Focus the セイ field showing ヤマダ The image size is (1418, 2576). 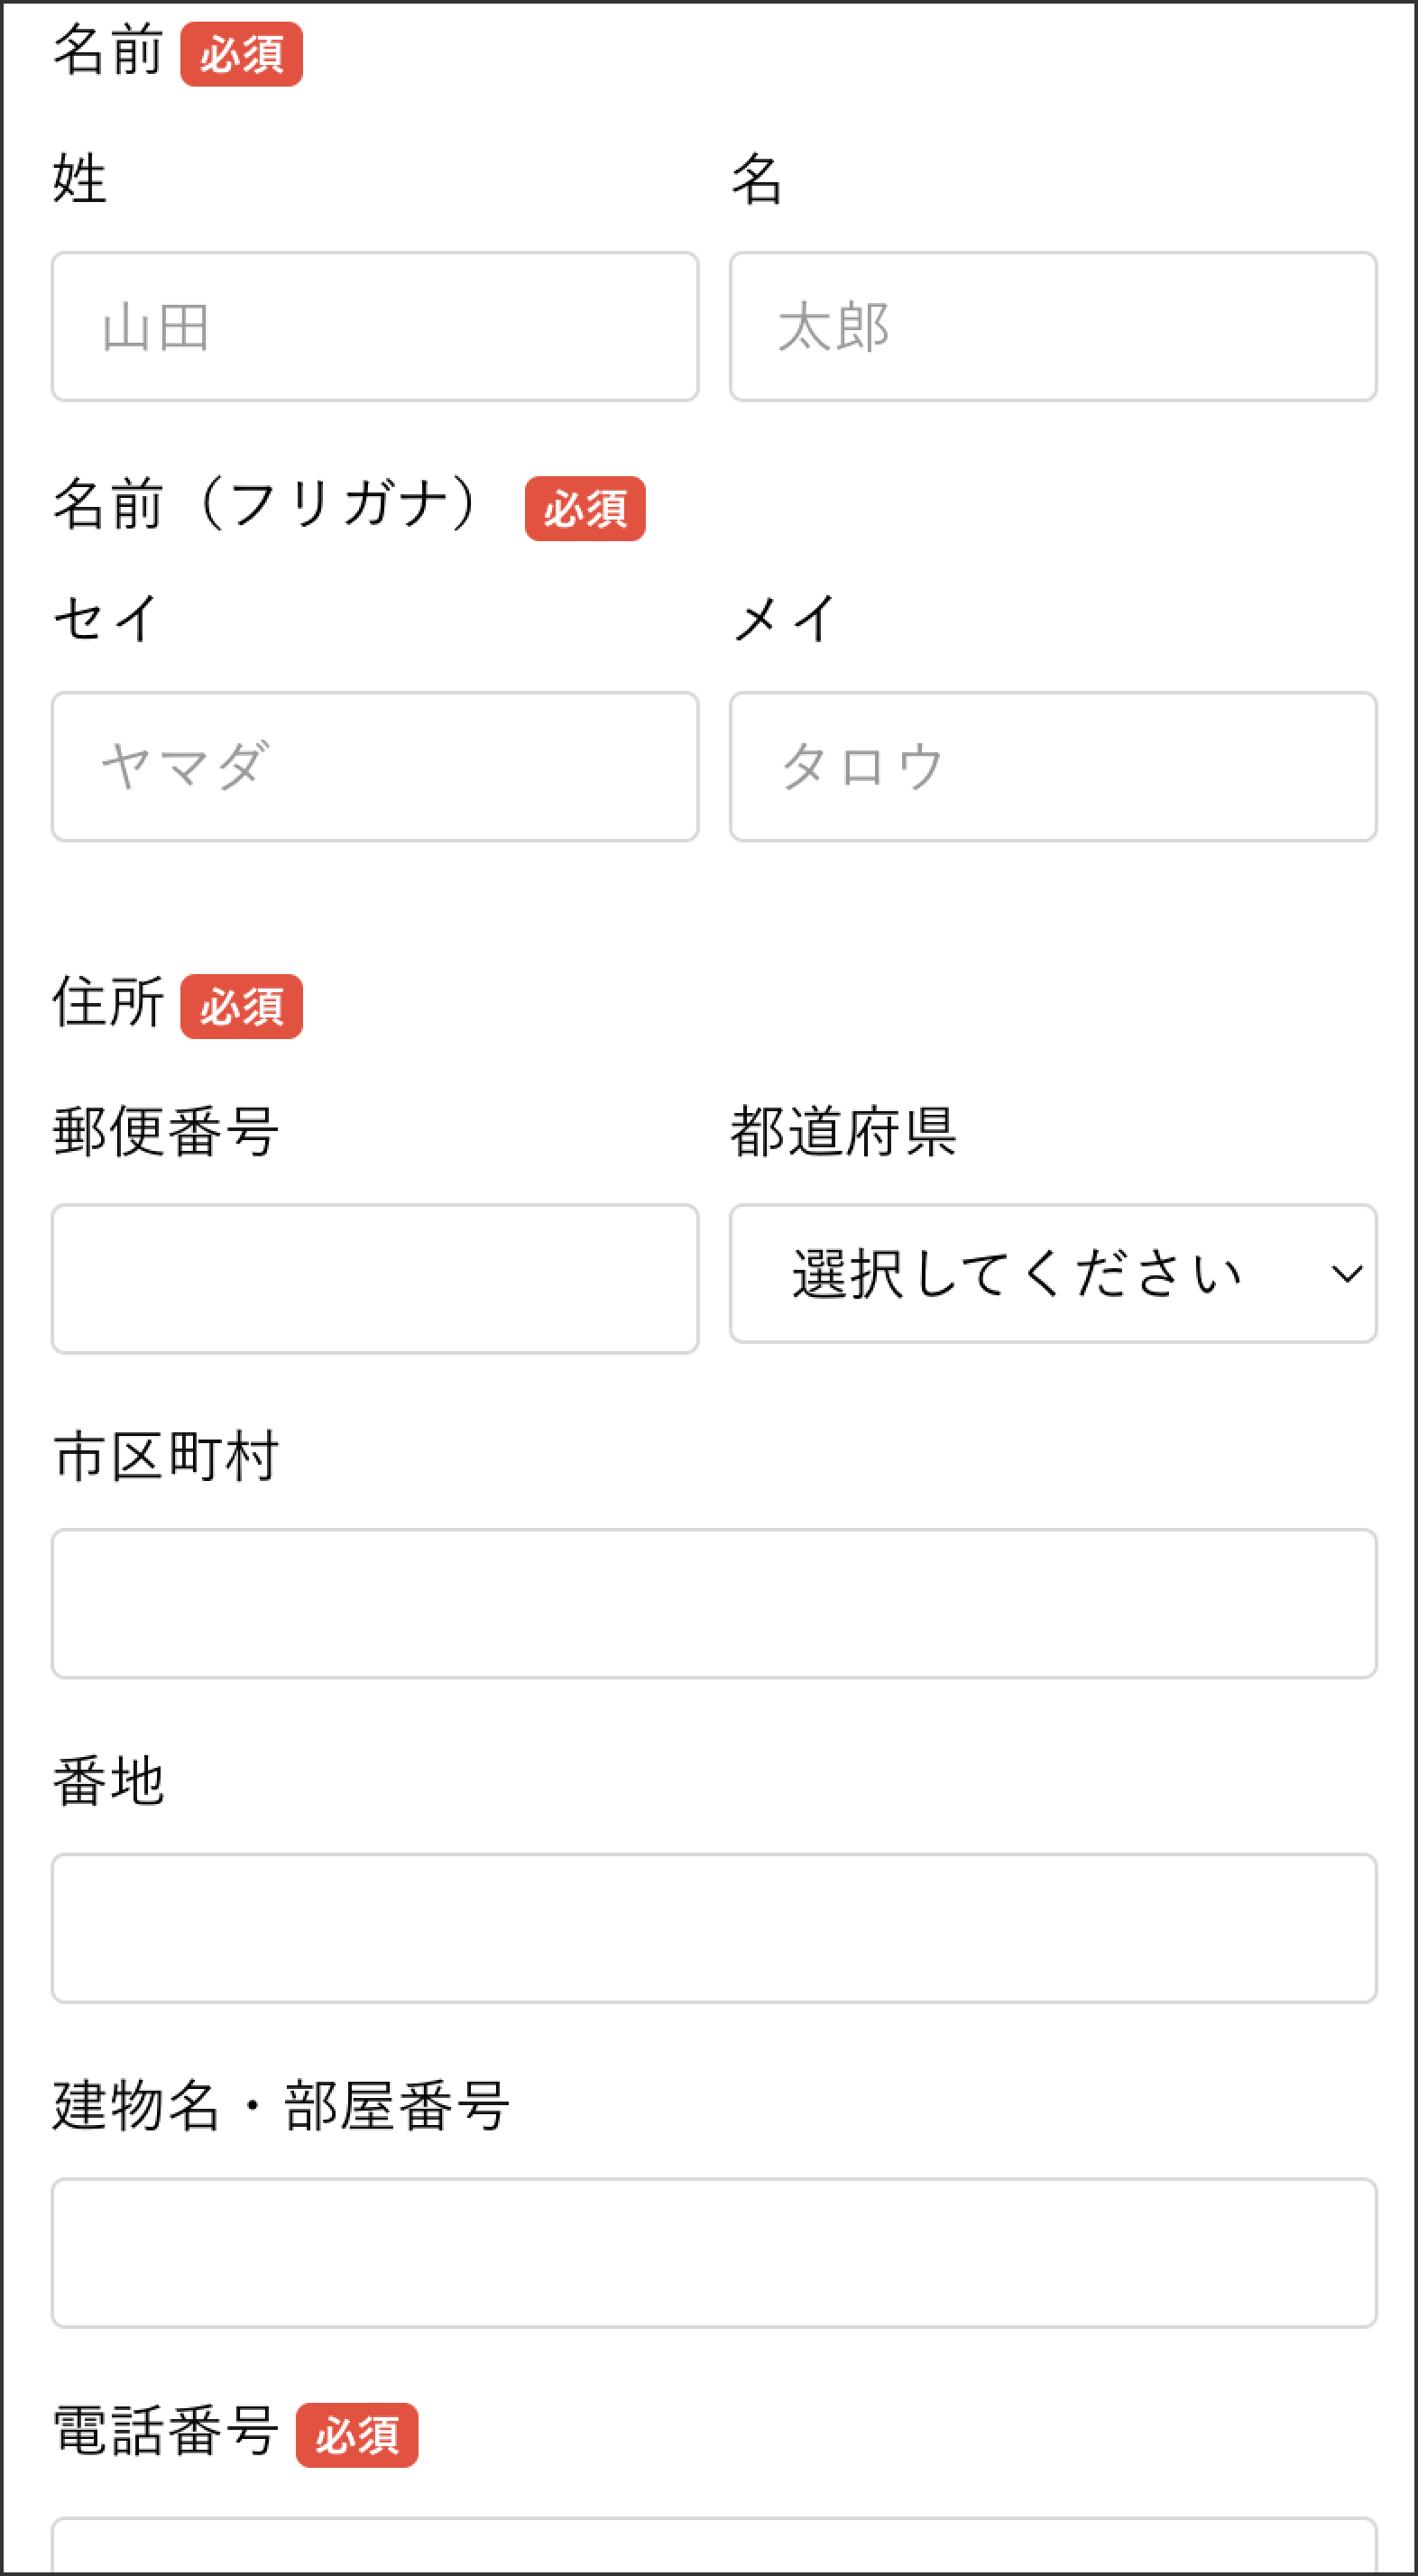(x=375, y=766)
